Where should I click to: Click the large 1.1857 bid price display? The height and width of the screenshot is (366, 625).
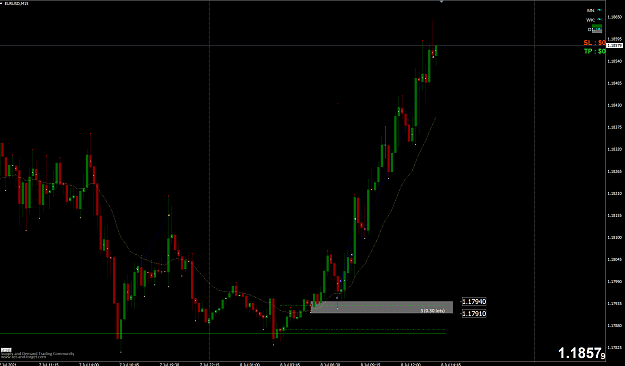(x=582, y=353)
